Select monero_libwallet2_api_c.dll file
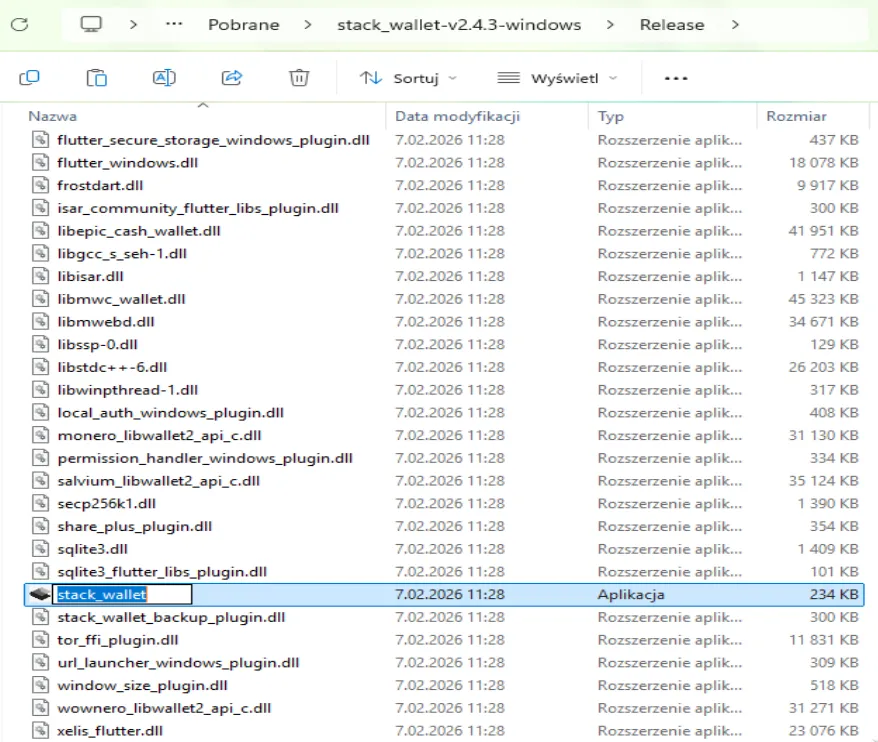Screen dimensions: 878x742 click(160, 436)
